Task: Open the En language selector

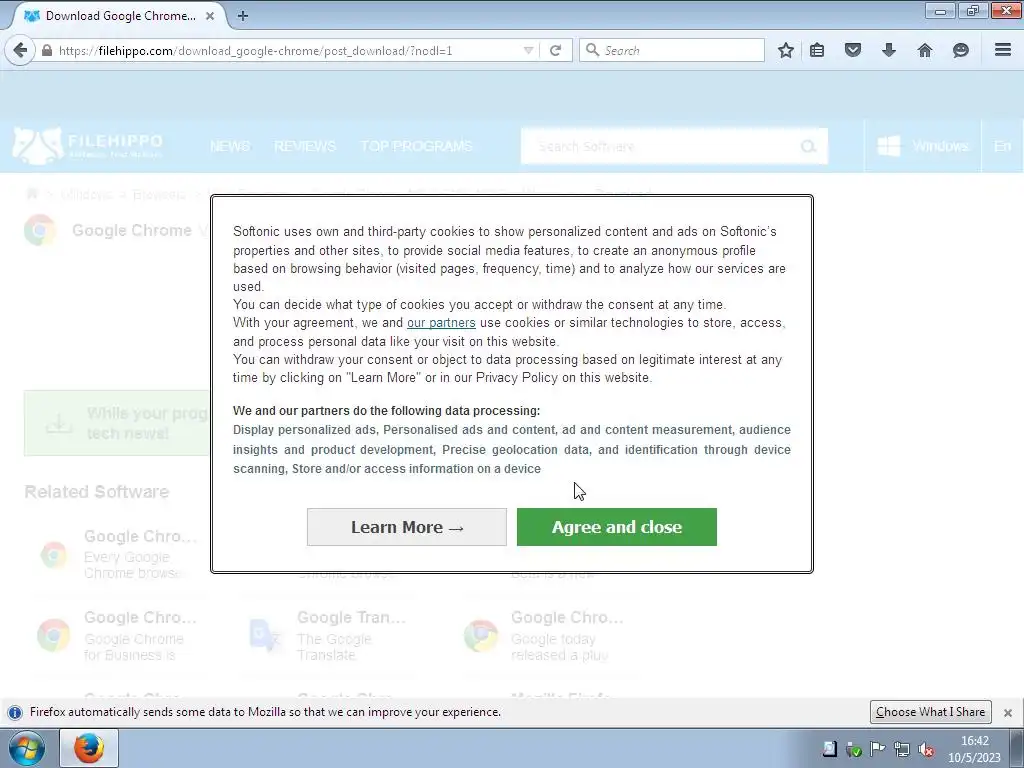Action: (x=1002, y=146)
